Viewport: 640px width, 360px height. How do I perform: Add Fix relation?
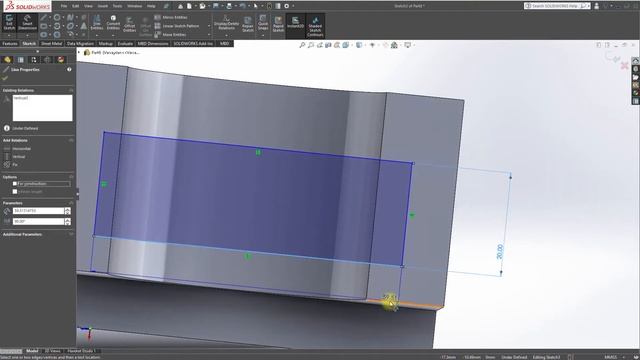(x=11, y=164)
